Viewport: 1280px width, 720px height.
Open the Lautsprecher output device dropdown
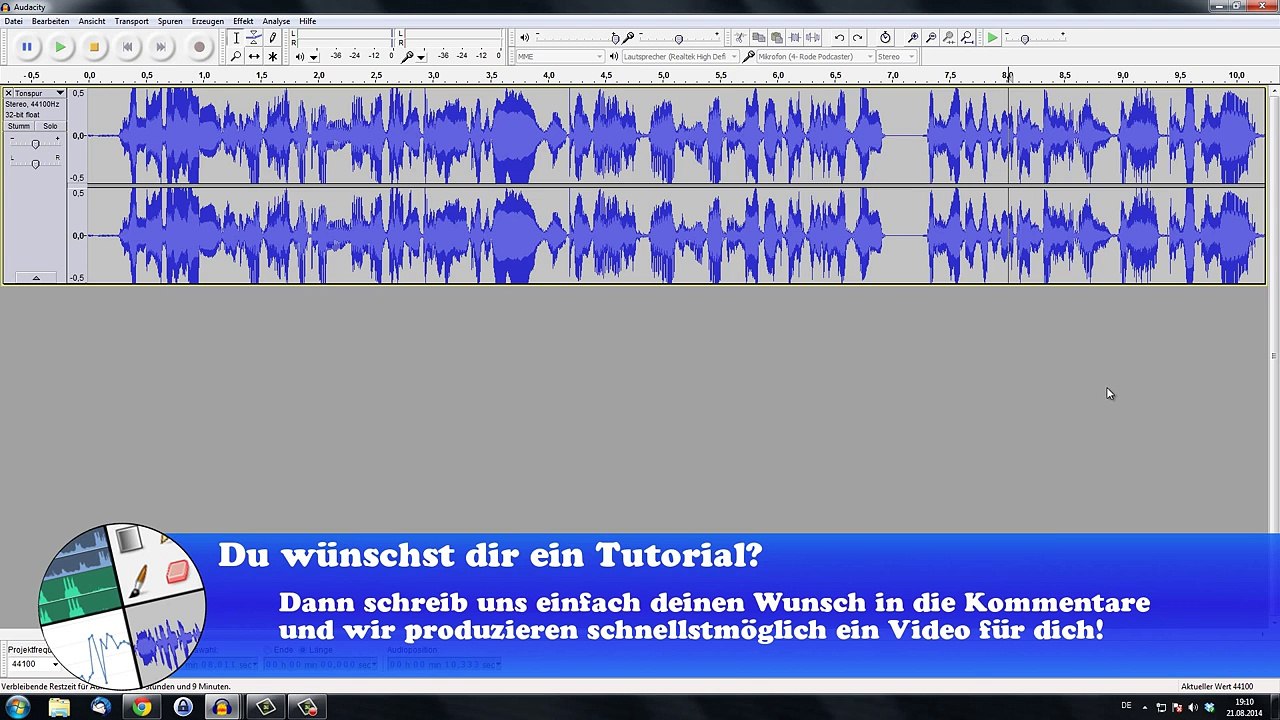[680, 57]
